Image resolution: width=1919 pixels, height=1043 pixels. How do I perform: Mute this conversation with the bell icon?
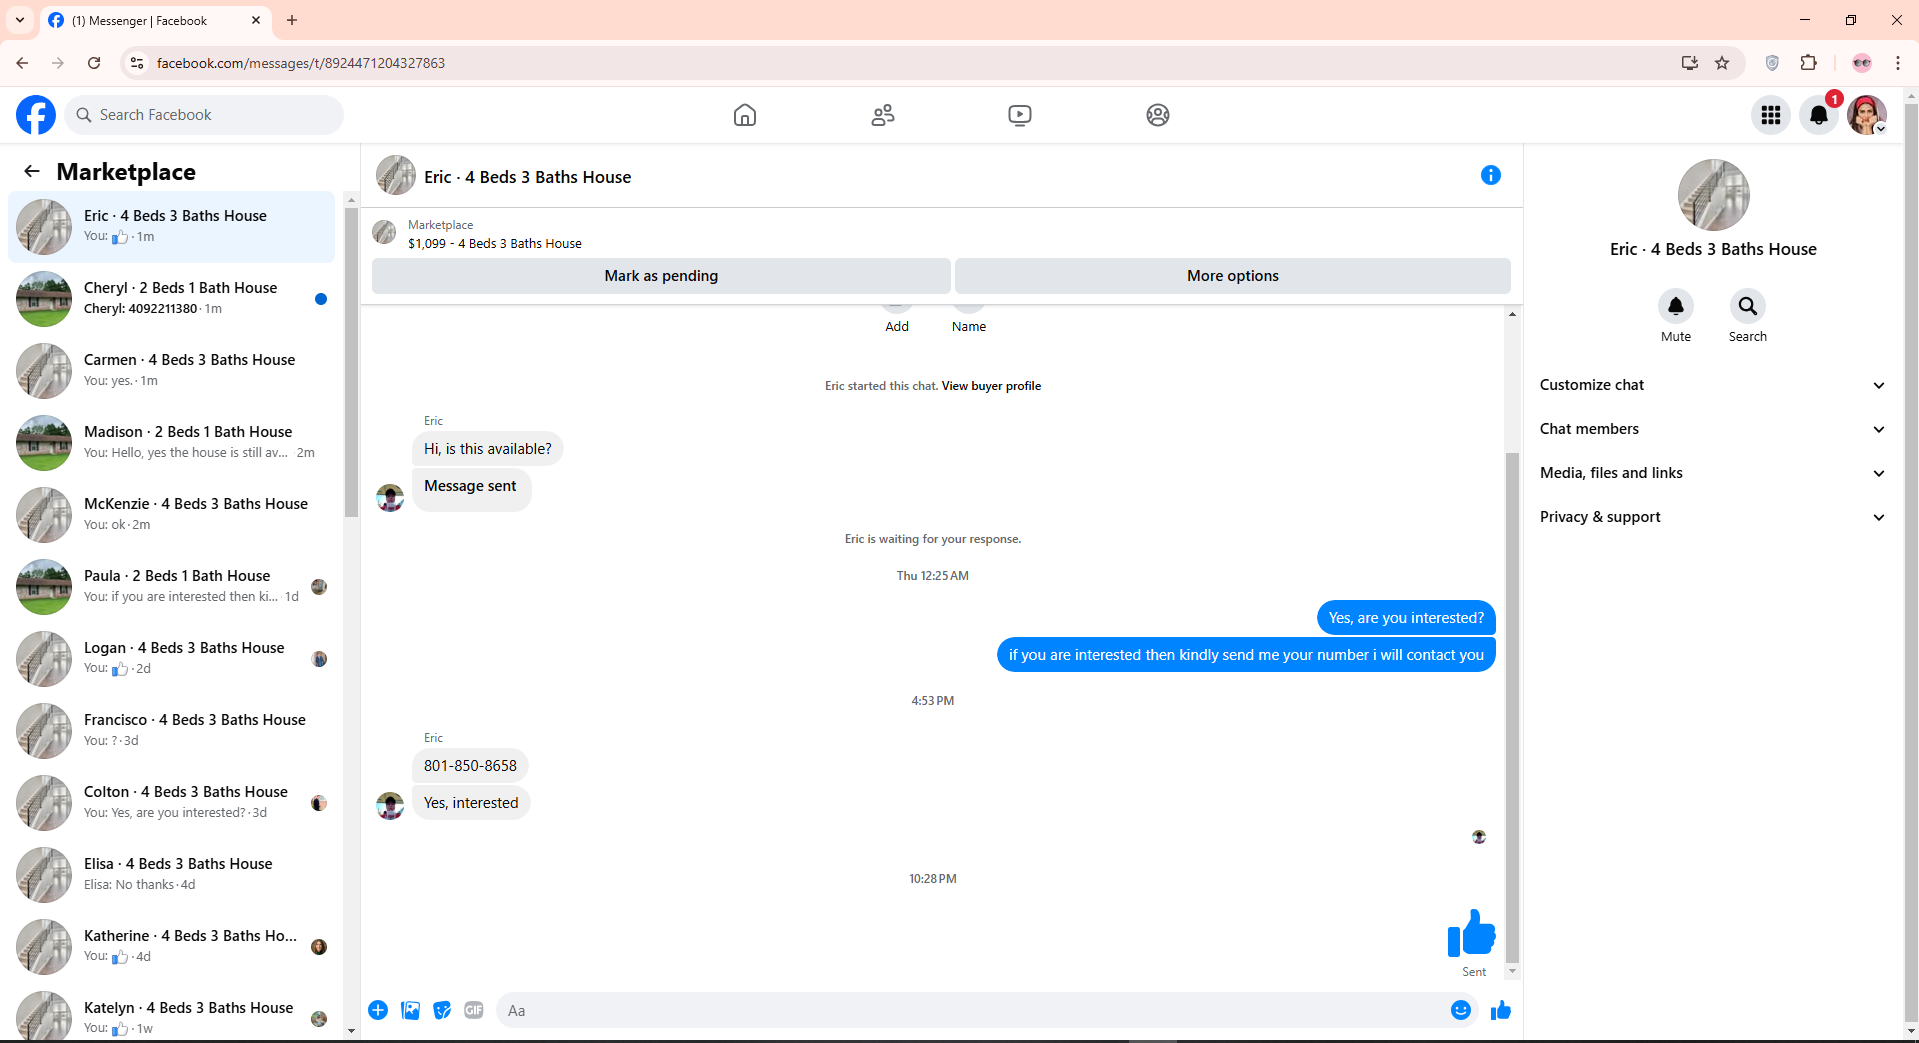(x=1676, y=306)
